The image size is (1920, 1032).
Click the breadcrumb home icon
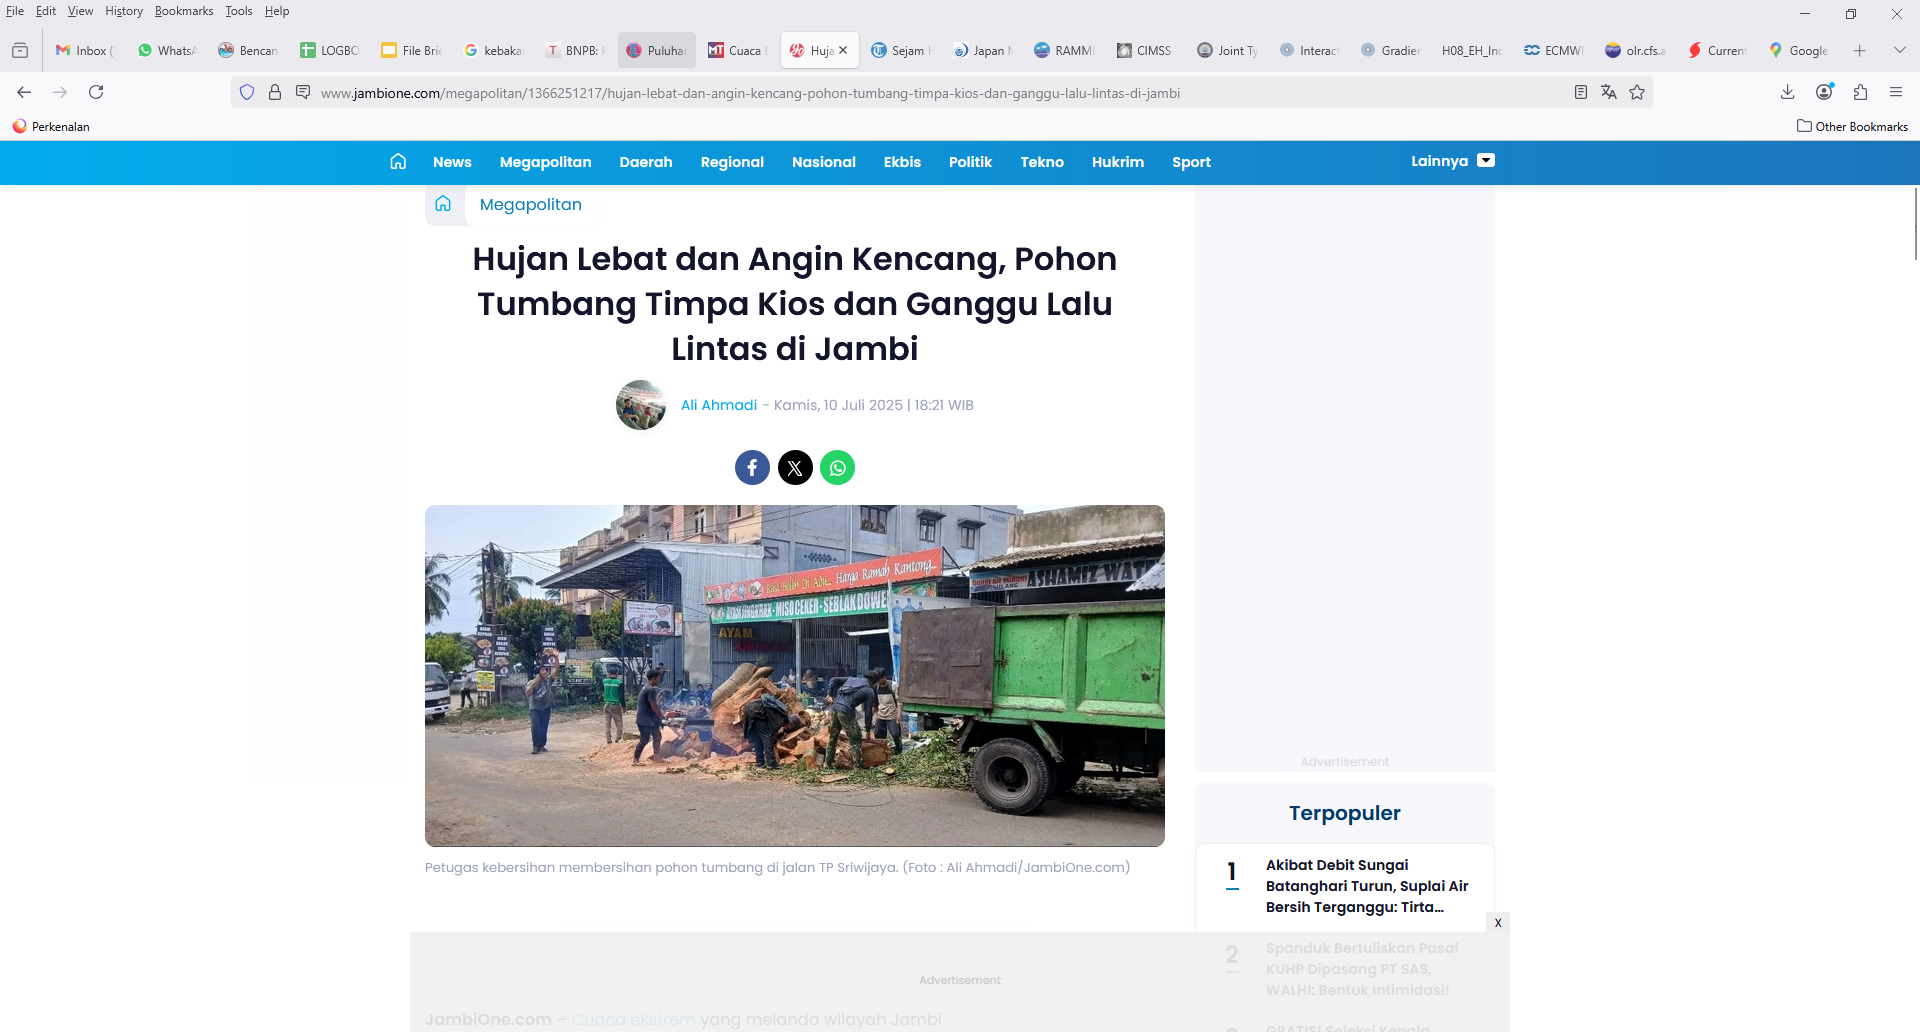click(443, 204)
